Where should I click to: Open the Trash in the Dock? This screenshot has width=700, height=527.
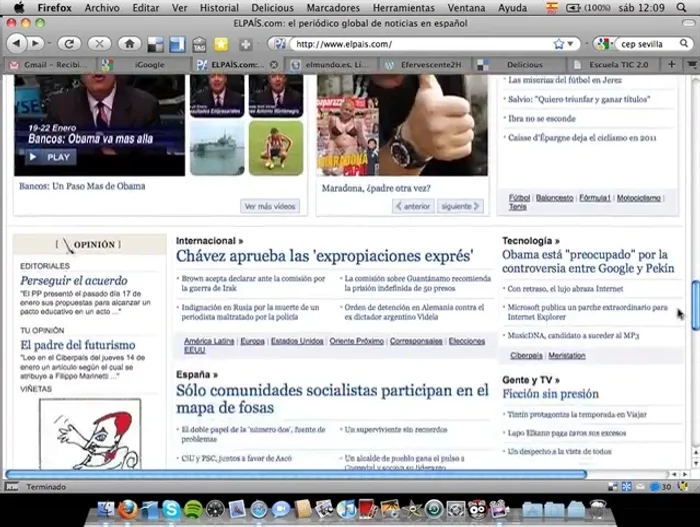click(598, 510)
